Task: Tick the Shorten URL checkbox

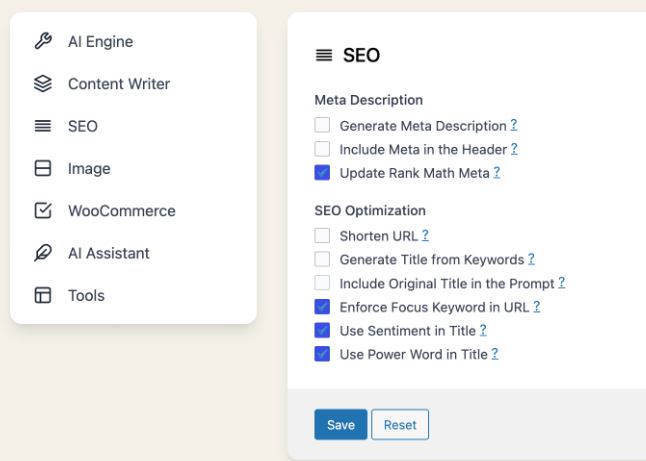Action: (322, 236)
